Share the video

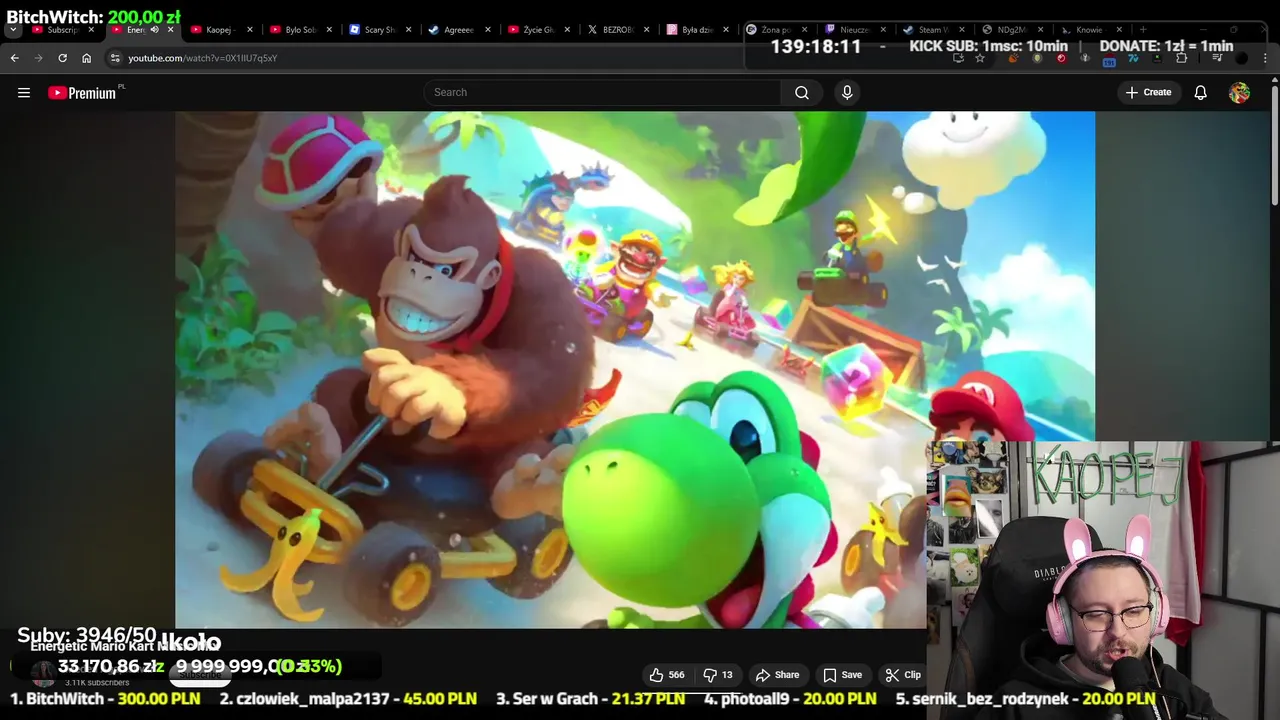pos(777,675)
